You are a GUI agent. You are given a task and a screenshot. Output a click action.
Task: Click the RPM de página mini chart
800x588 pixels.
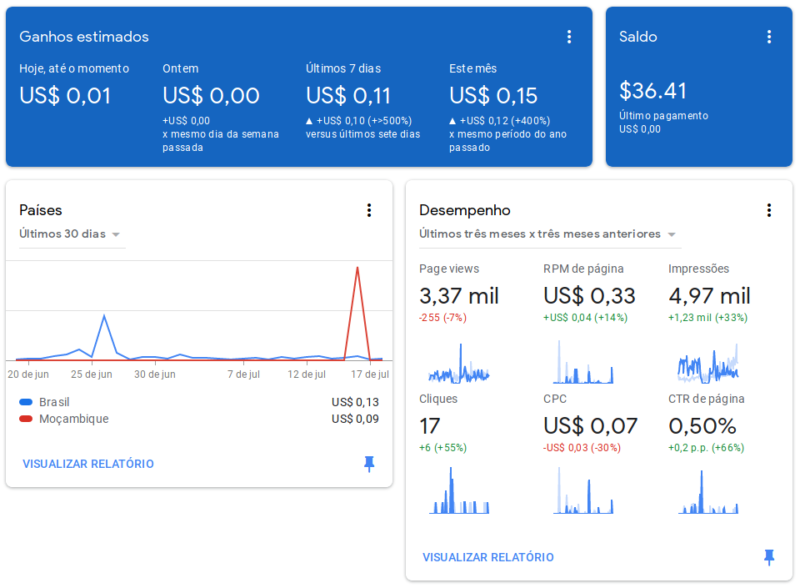pyautogui.click(x=583, y=365)
